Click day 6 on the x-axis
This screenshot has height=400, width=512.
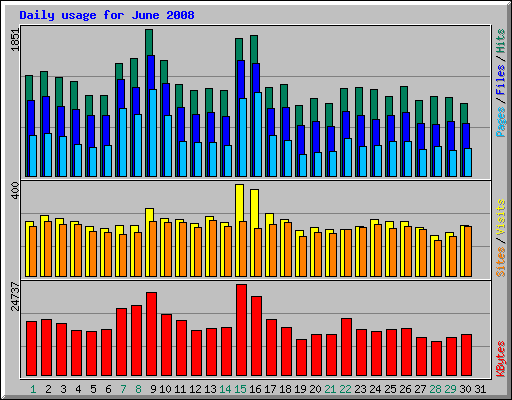[108, 389]
